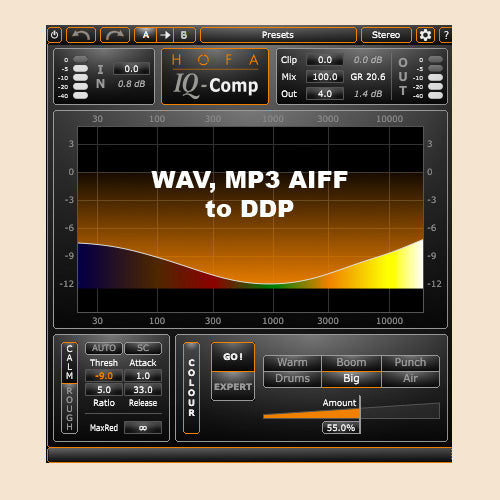Click the 0.0 dB clip readout

coord(368,60)
